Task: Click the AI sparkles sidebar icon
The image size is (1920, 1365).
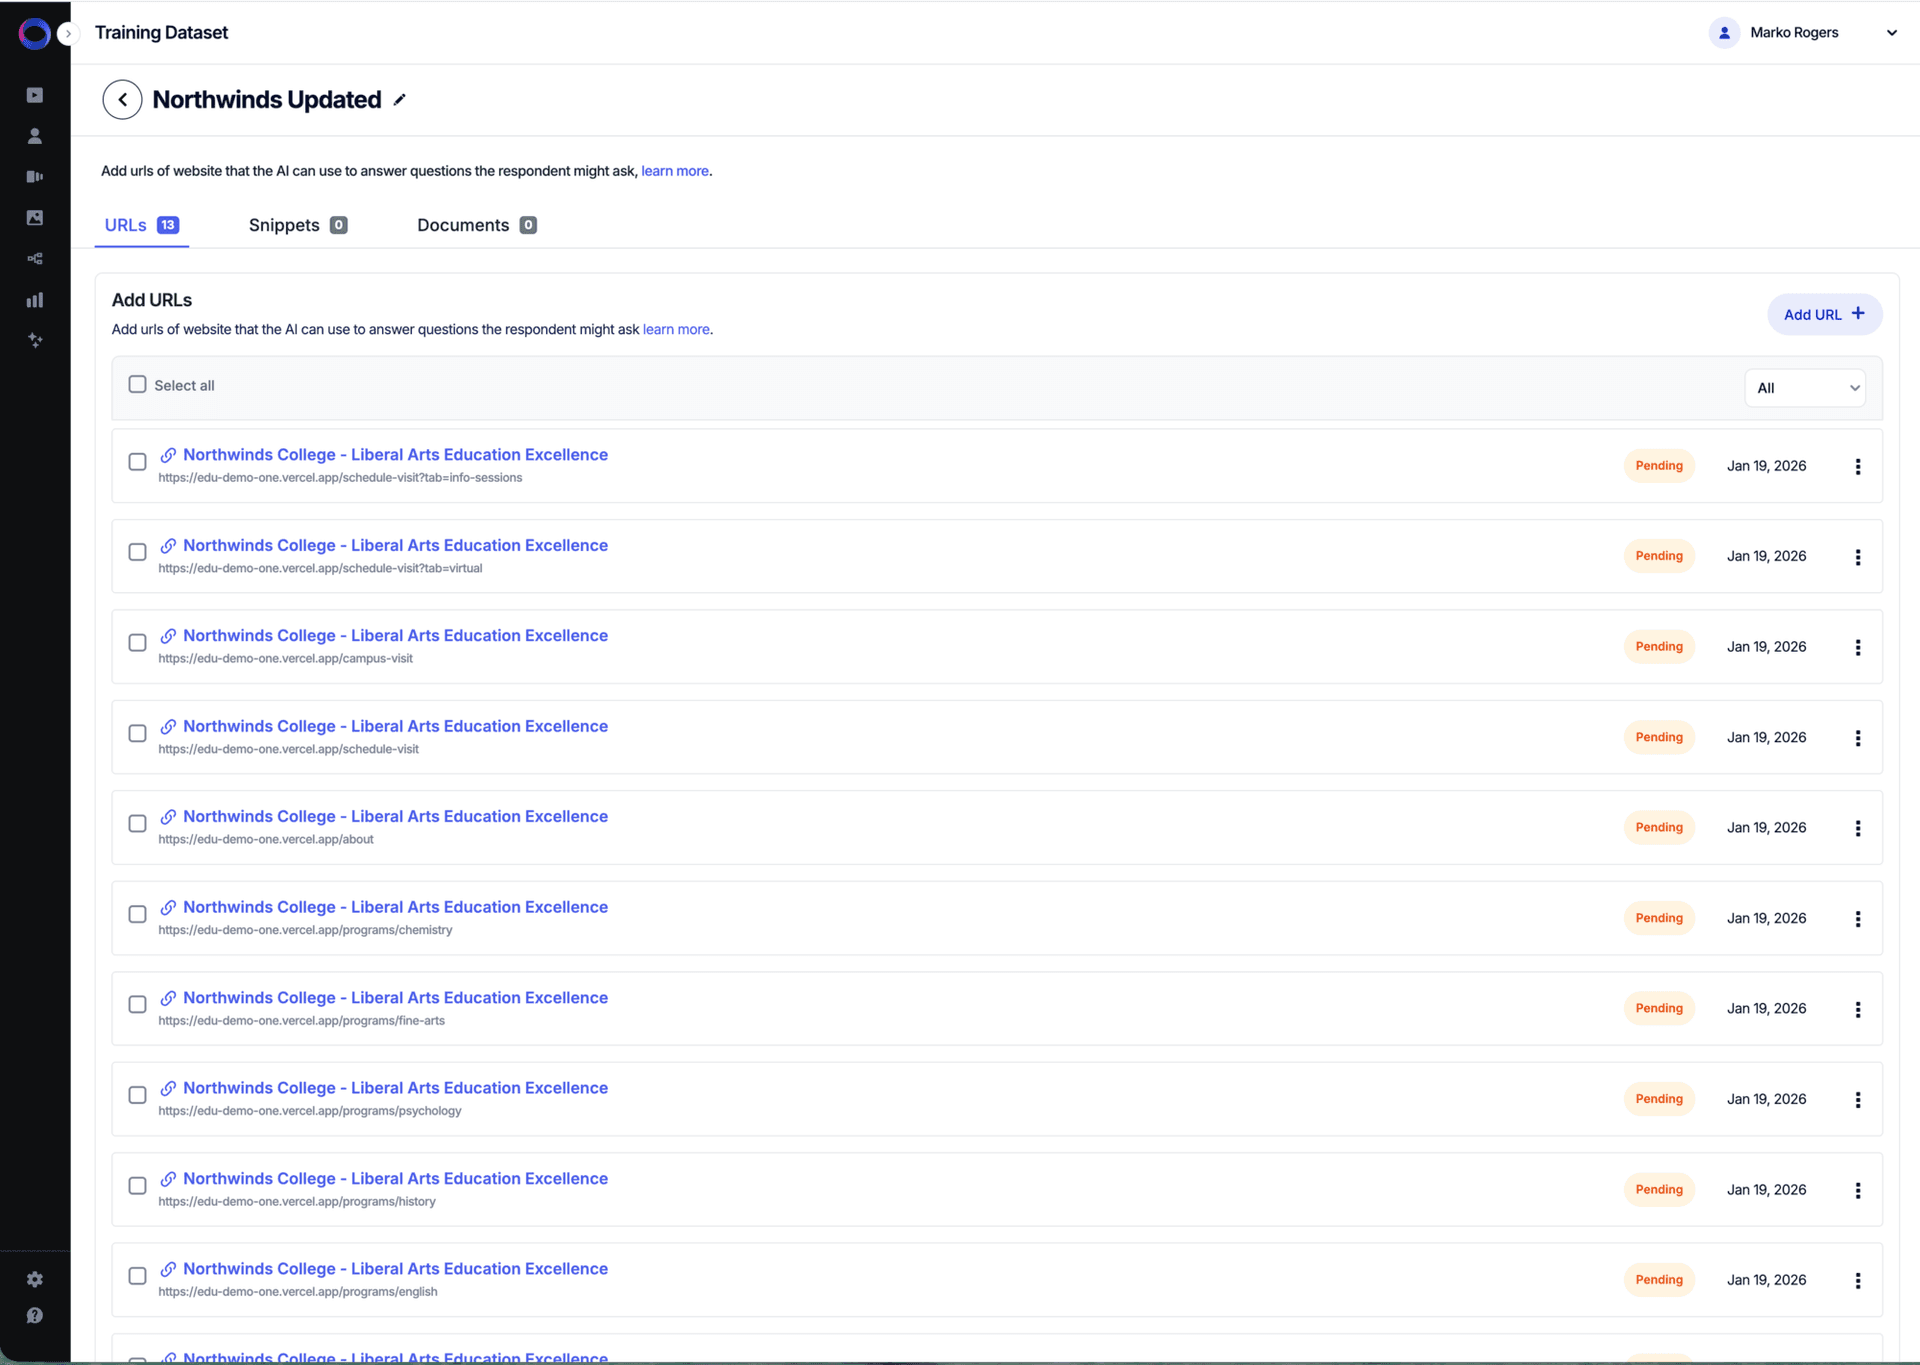Action: click(x=35, y=341)
